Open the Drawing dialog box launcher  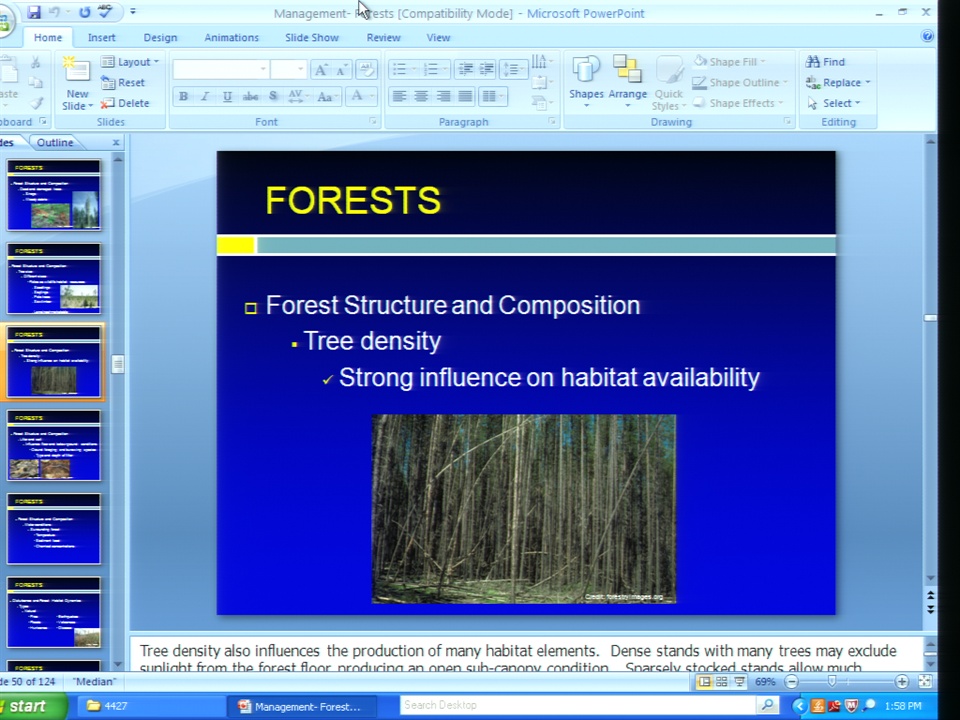788,121
